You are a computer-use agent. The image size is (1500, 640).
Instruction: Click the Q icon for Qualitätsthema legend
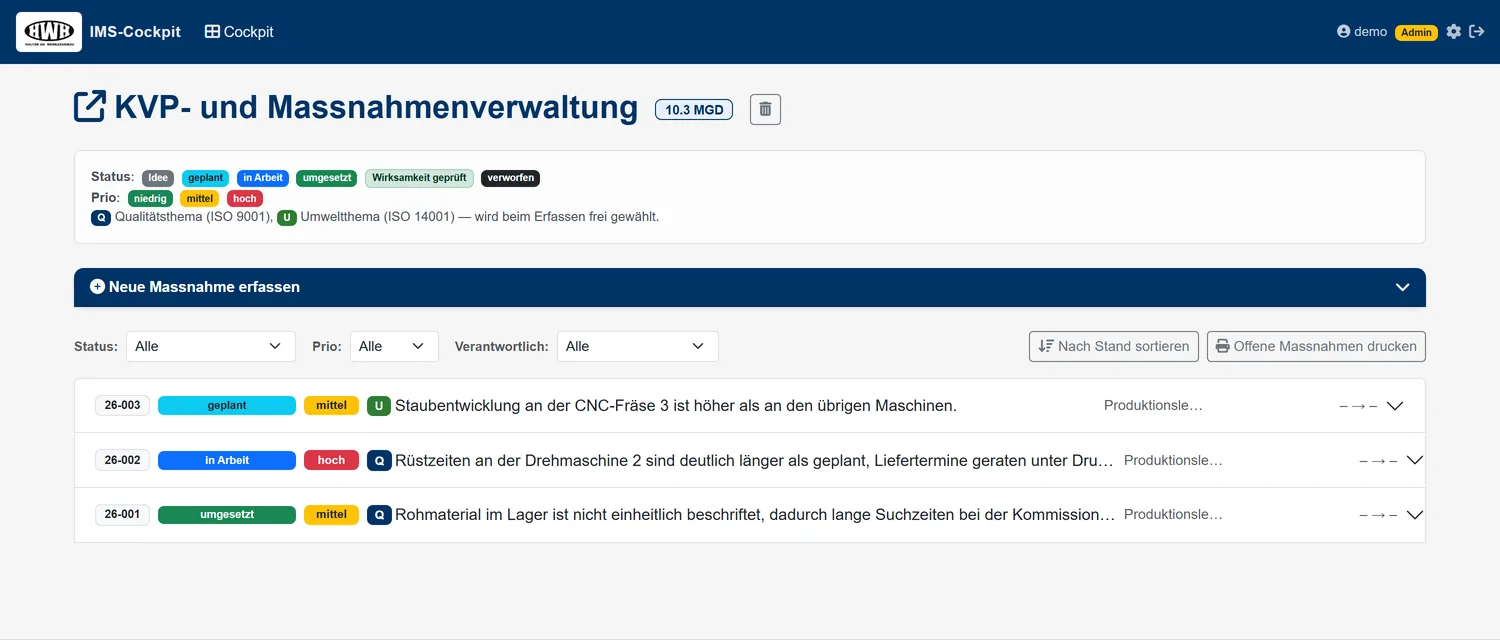[101, 217]
